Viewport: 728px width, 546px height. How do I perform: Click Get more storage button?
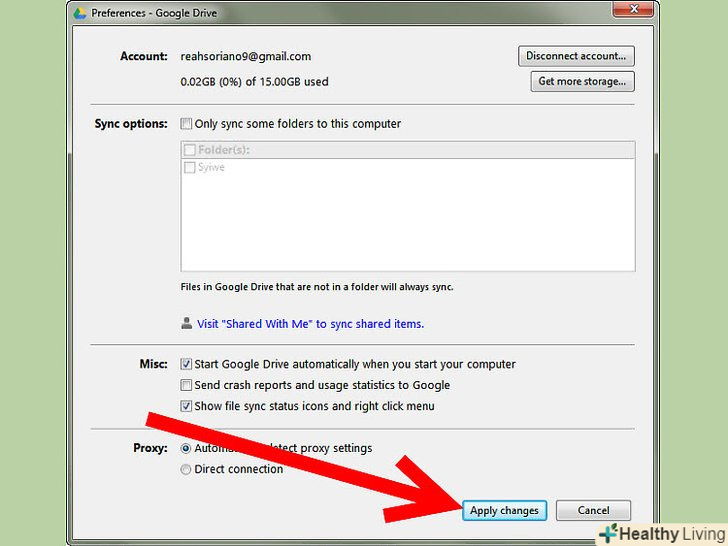point(582,81)
